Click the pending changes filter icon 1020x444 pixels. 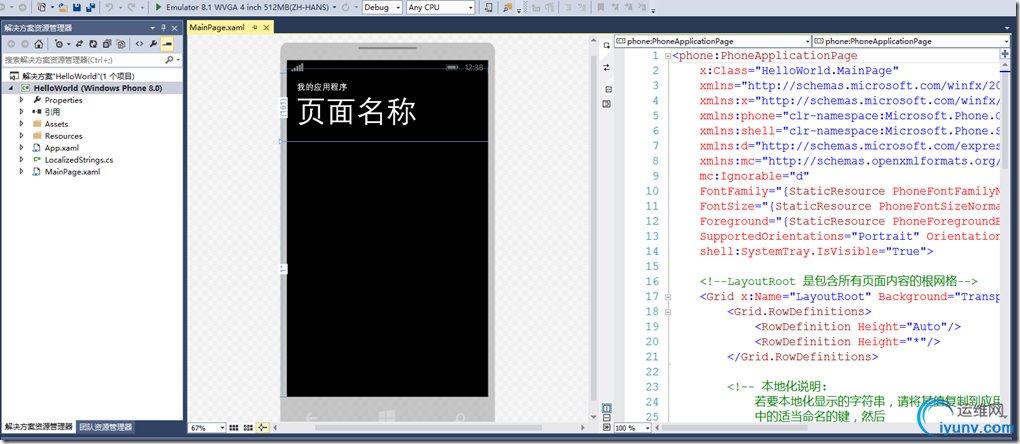pyautogui.click(x=60, y=44)
